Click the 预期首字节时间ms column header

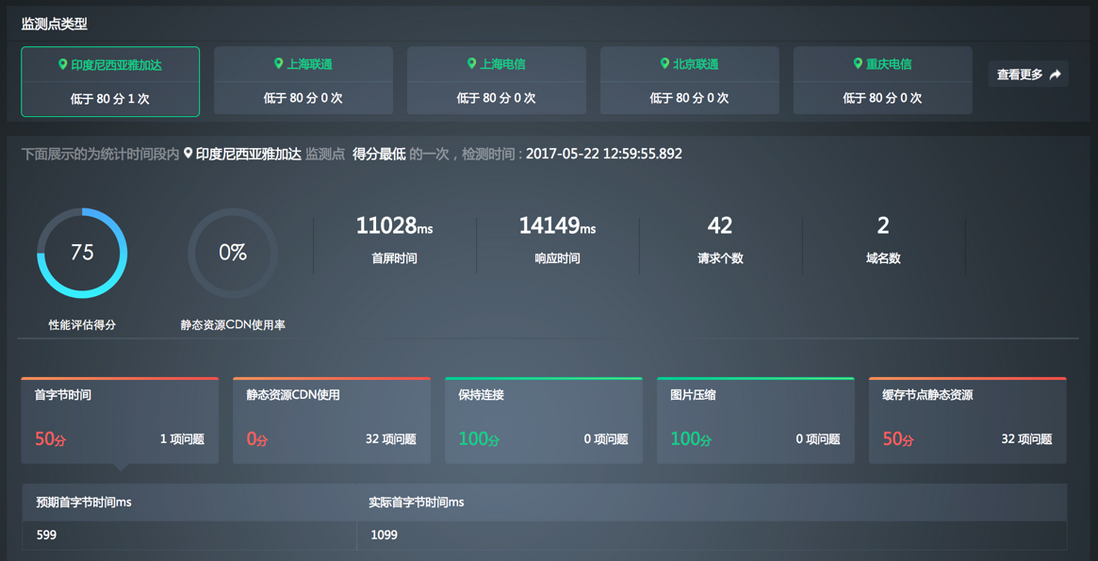[84, 502]
